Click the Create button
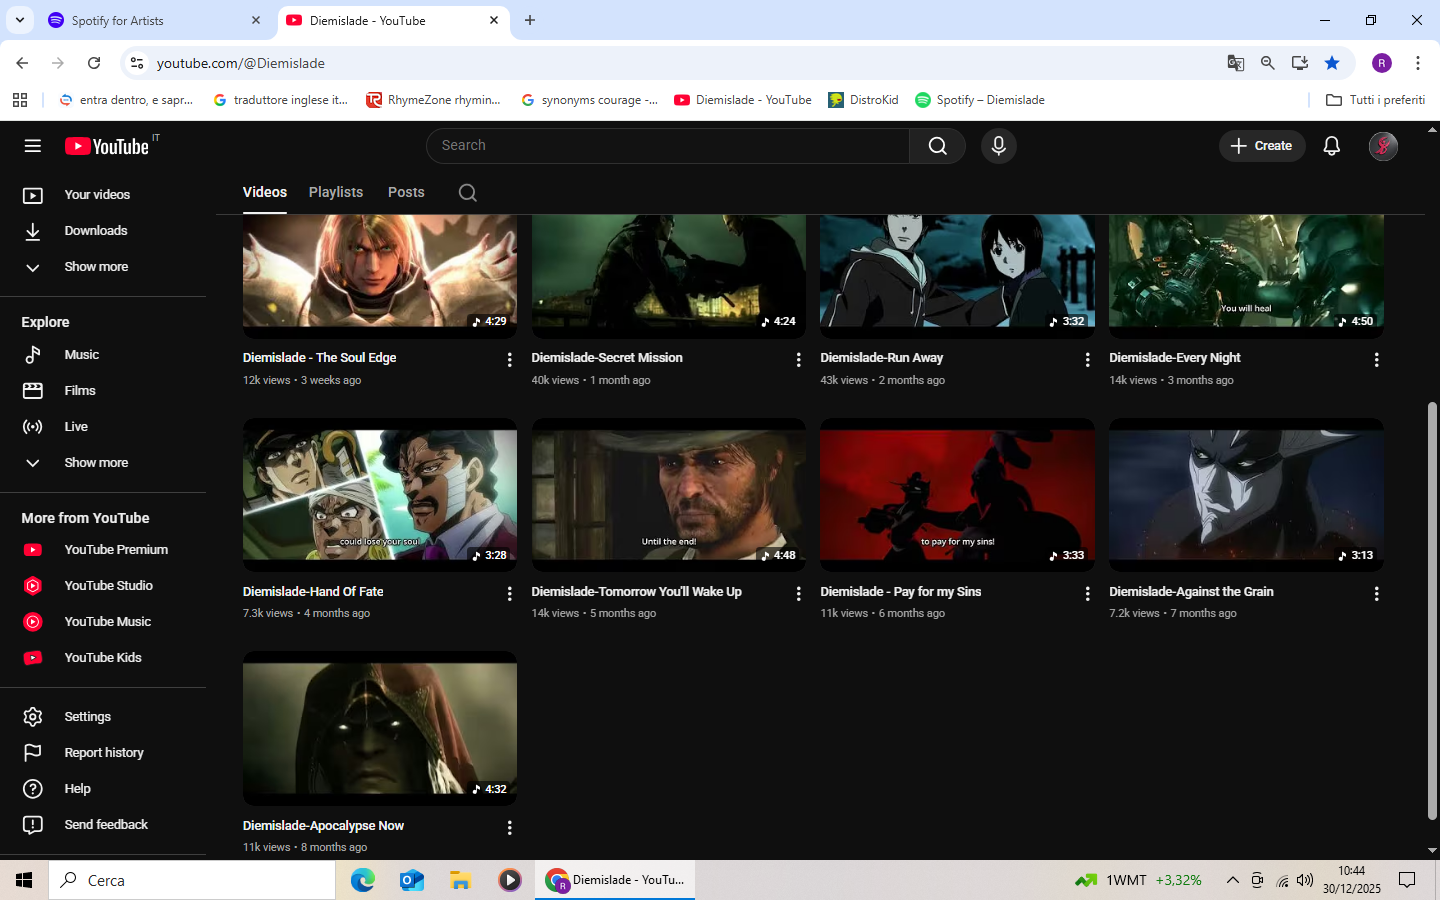Screen dimensions: 1440x900 1261,146
